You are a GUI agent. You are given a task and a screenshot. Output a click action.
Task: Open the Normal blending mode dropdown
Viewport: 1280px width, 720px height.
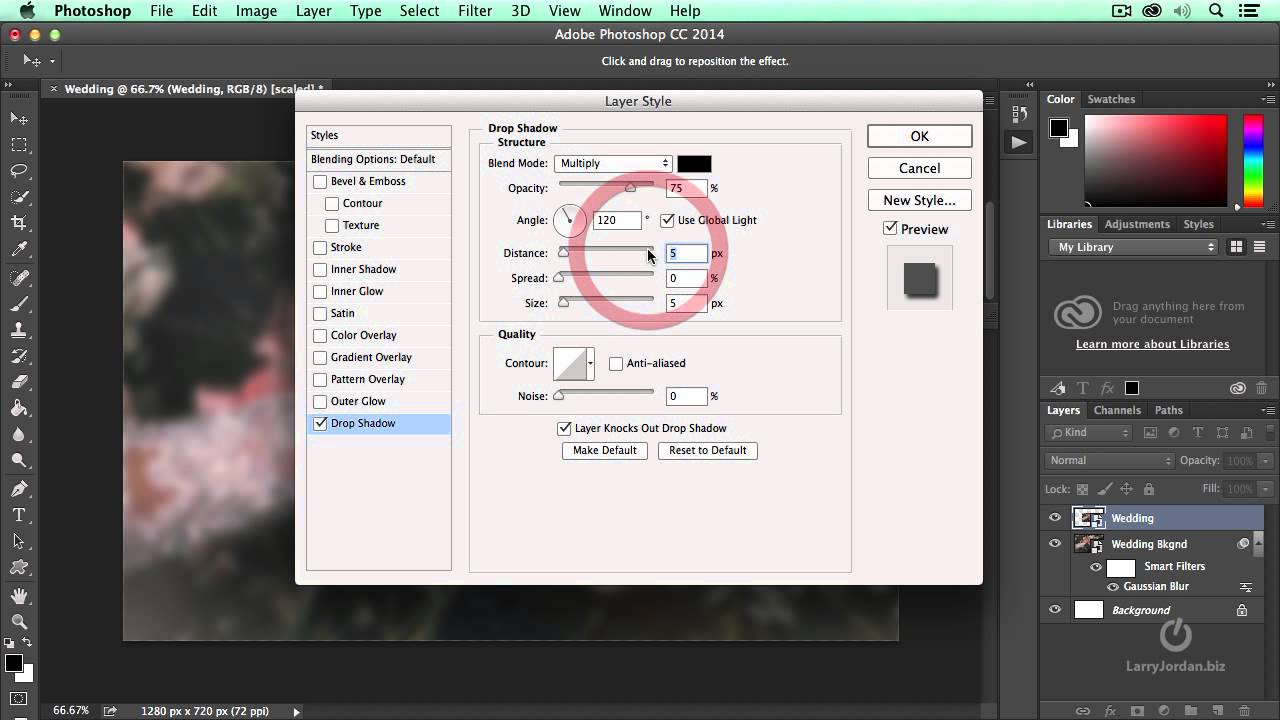tap(1109, 461)
